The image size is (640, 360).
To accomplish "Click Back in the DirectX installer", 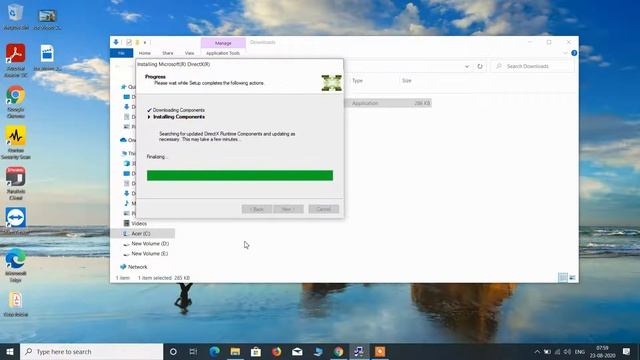I will click(257, 209).
